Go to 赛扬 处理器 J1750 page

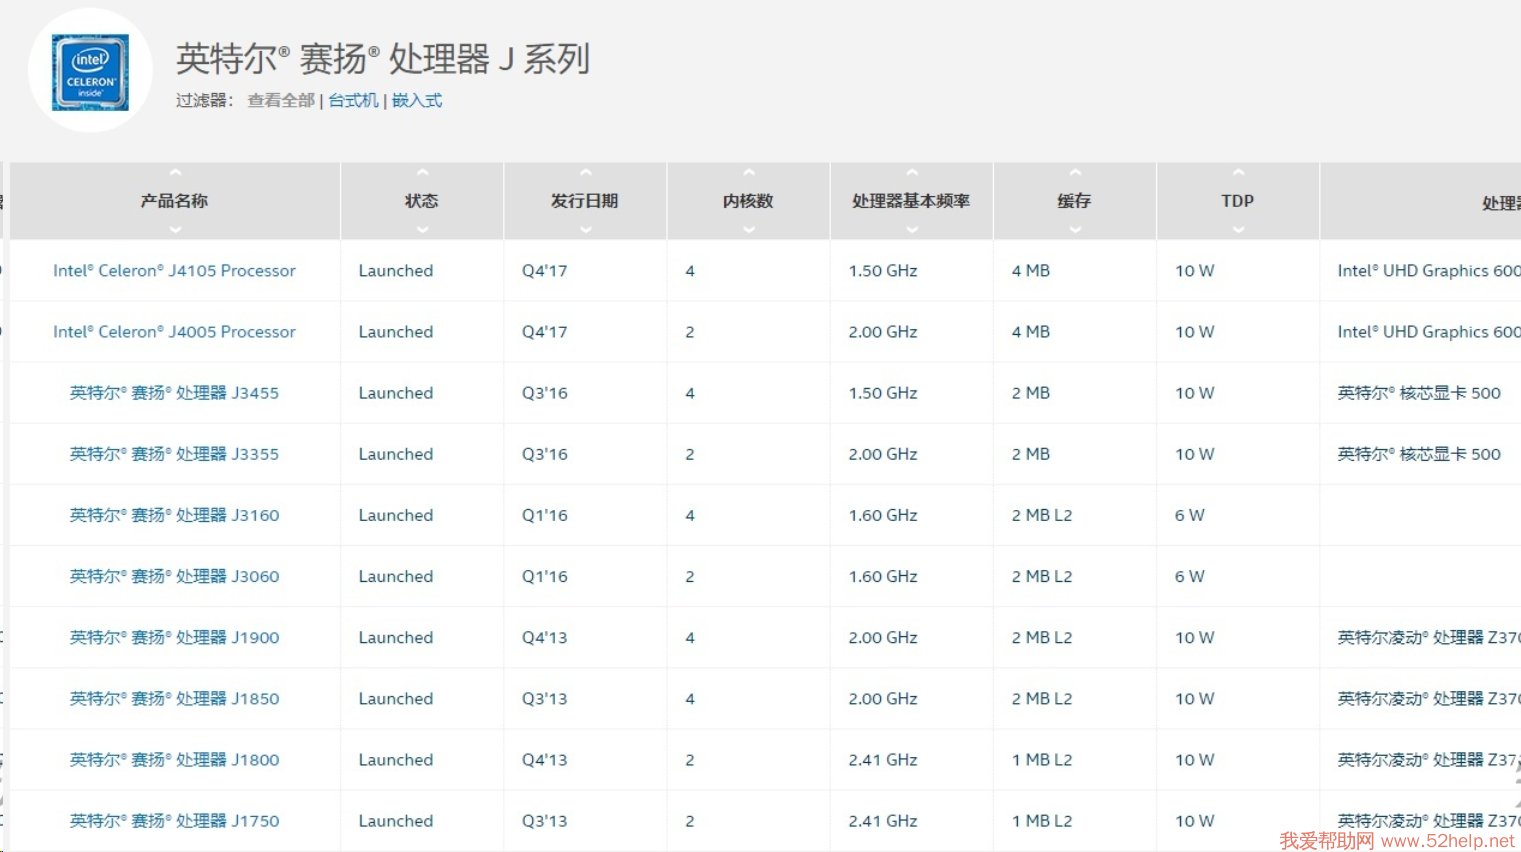click(x=174, y=821)
